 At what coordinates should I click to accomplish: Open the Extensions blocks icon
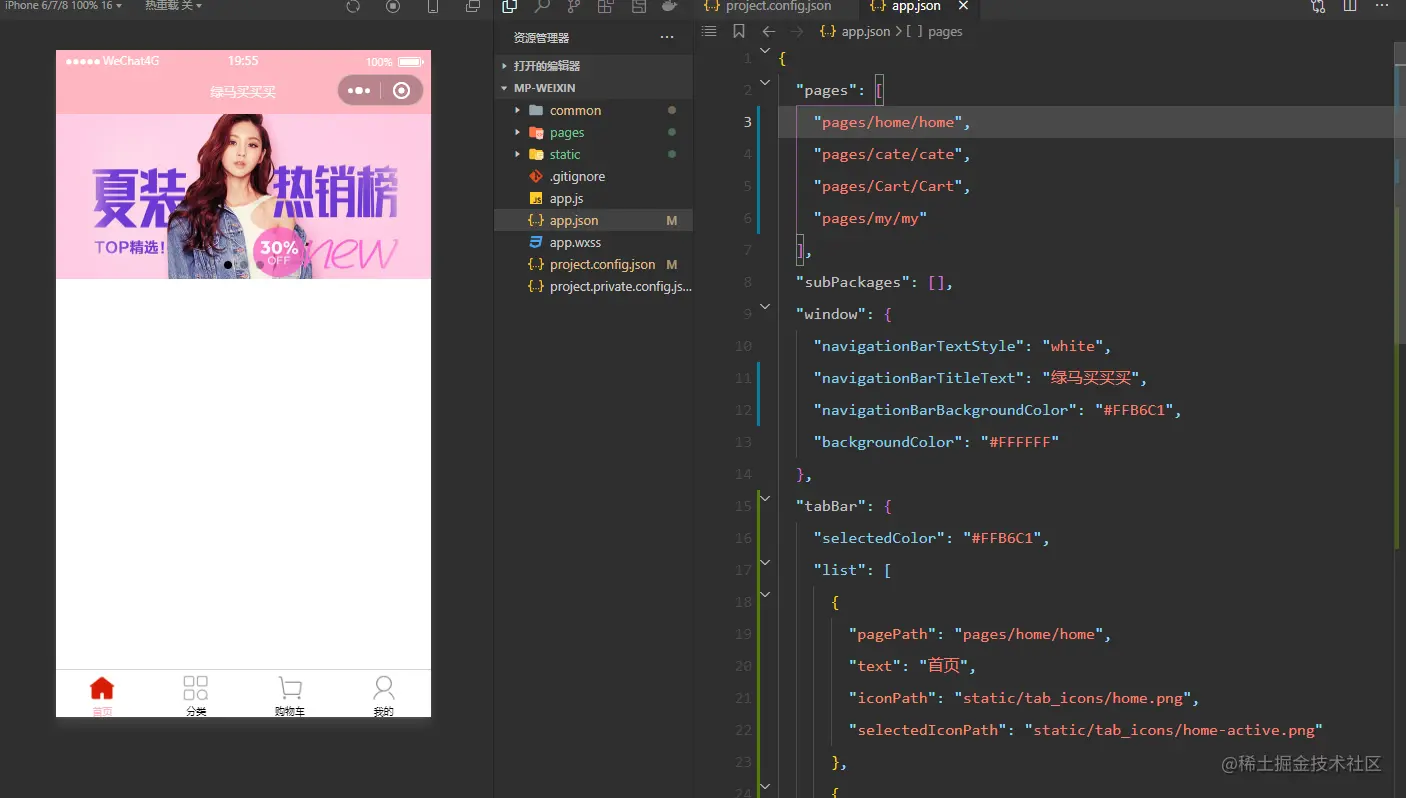click(605, 6)
